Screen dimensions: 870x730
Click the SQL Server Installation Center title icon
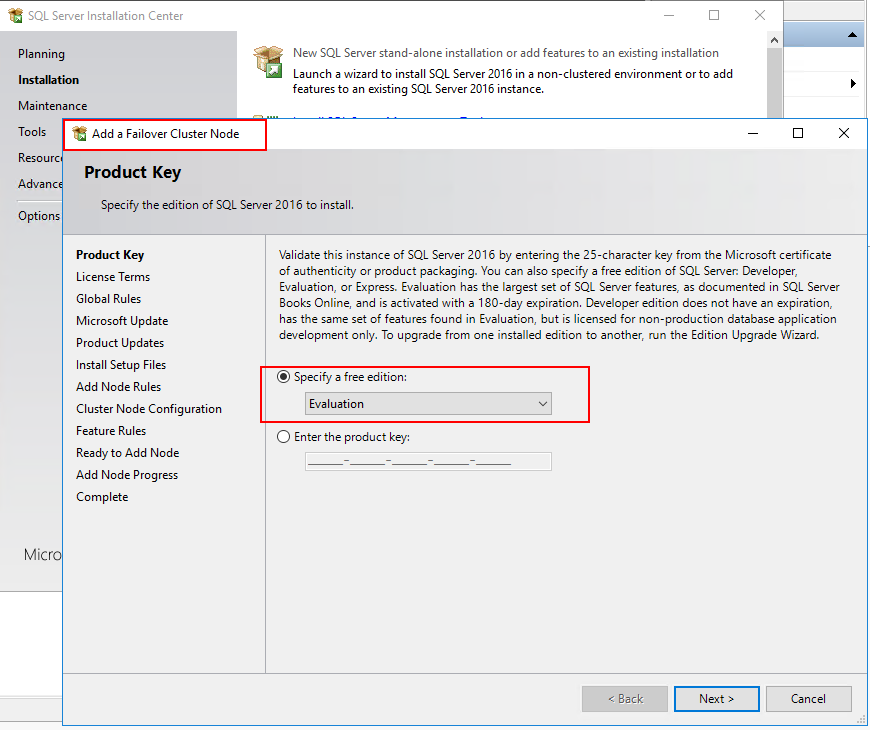click(16, 16)
